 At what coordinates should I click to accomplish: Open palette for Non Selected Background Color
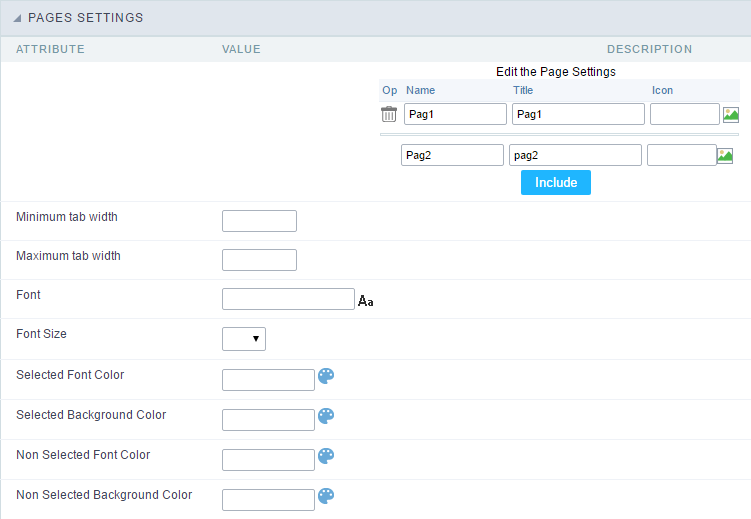[326, 496]
